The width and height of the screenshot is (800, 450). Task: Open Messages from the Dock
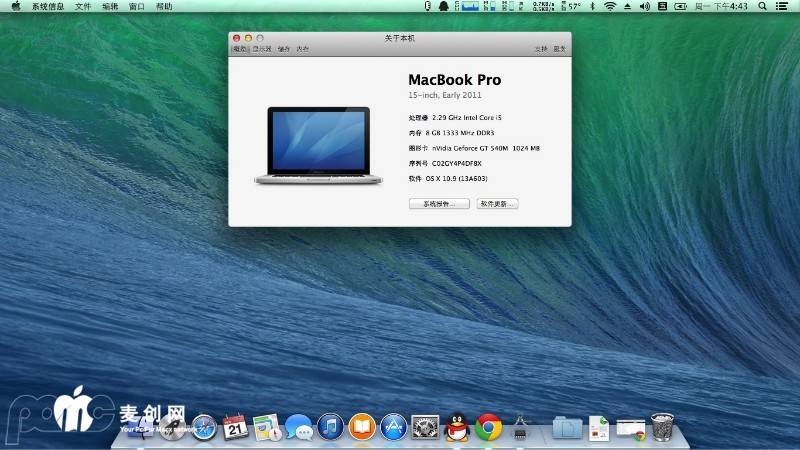coord(298,428)
